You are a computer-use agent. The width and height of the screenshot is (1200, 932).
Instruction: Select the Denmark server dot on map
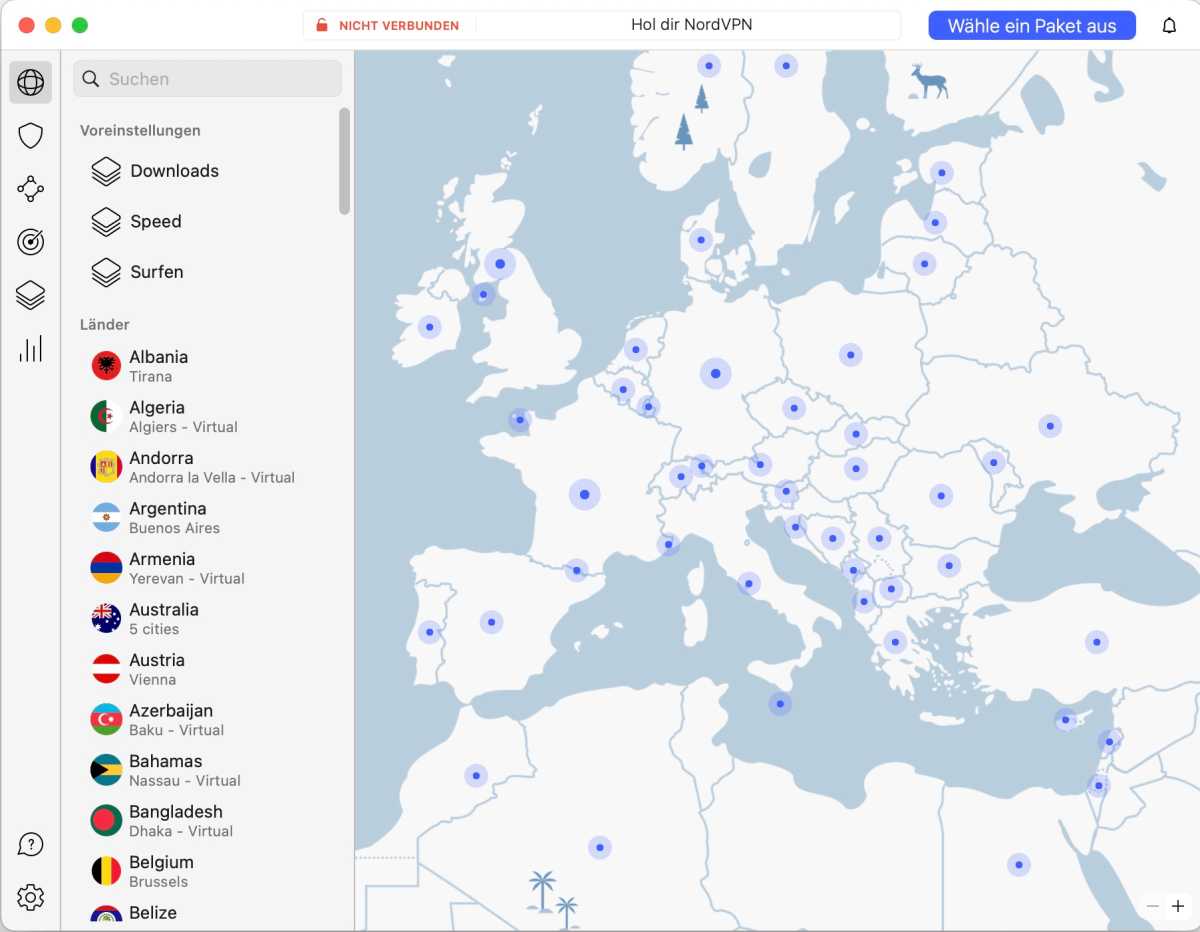click(701, 240)
